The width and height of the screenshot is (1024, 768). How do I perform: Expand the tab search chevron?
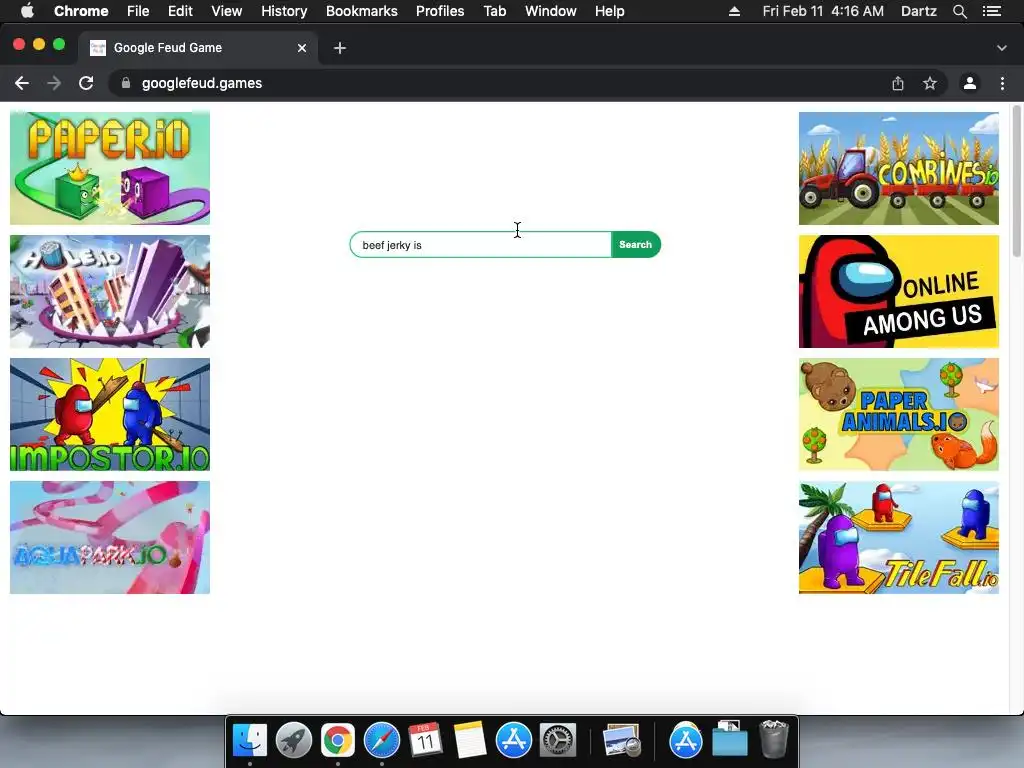[x=1002, y=48]
